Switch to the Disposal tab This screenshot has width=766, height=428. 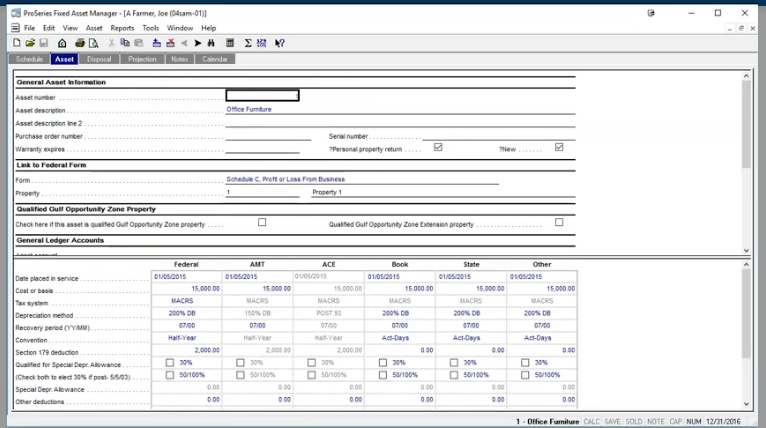tap(99, 59)
